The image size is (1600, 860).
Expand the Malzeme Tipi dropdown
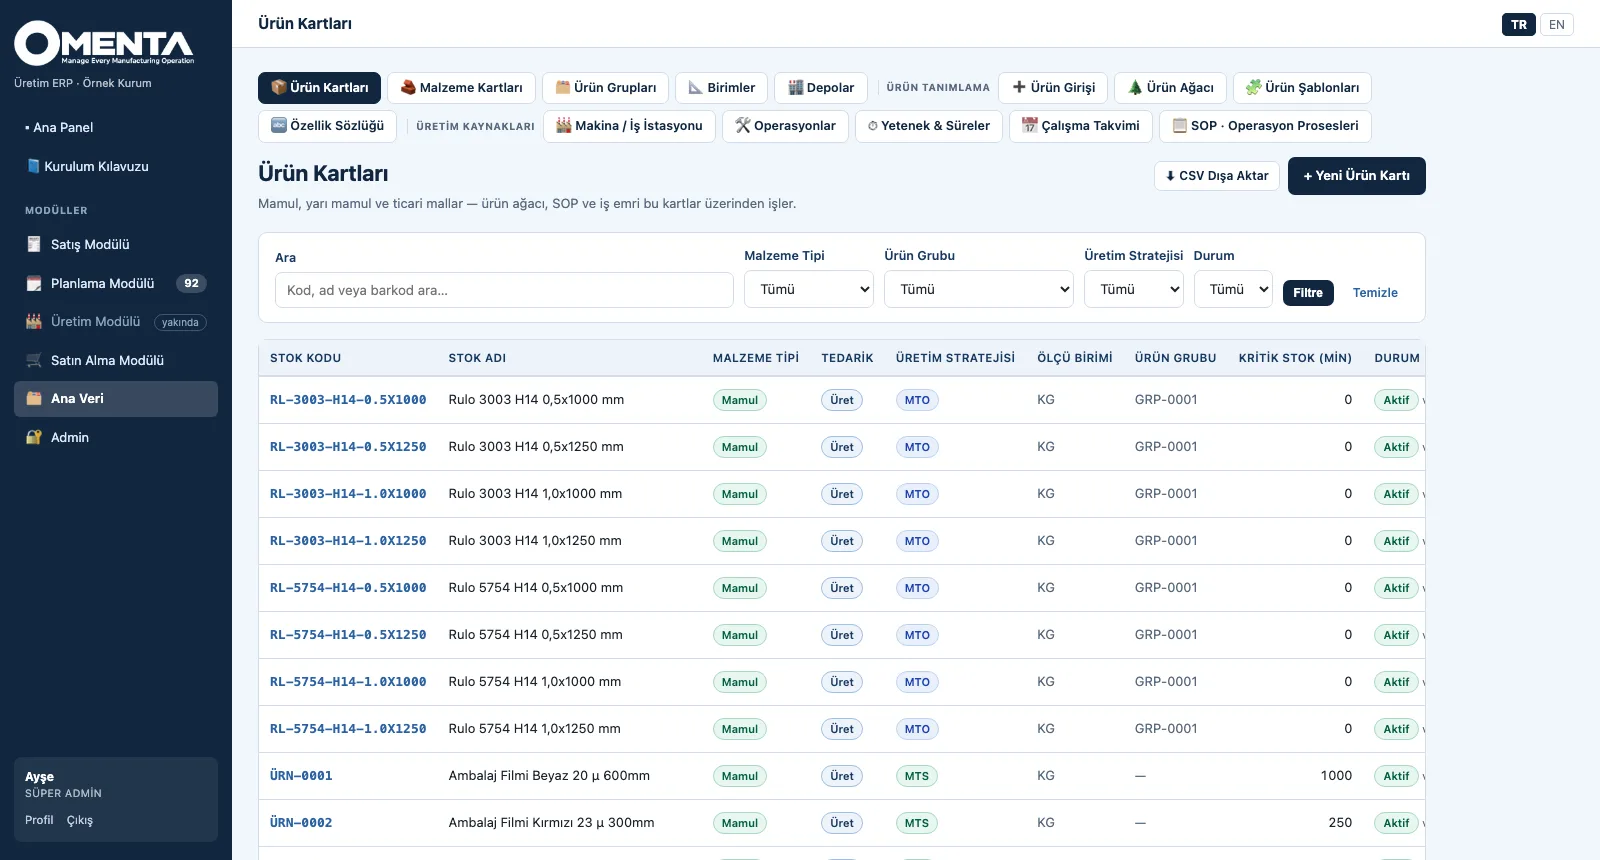tap(809, 289)
